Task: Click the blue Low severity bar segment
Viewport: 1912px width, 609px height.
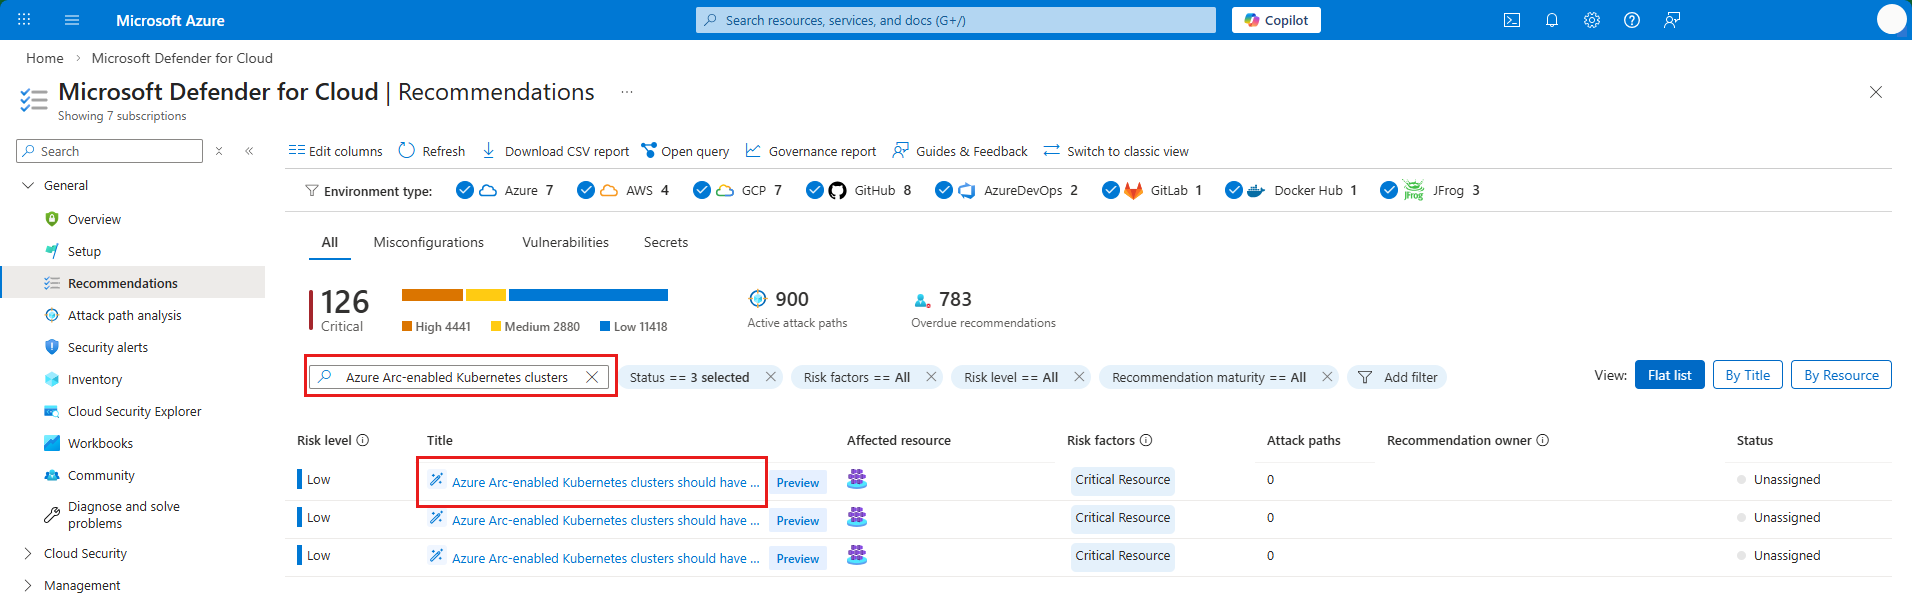Action: click(588, 295)
